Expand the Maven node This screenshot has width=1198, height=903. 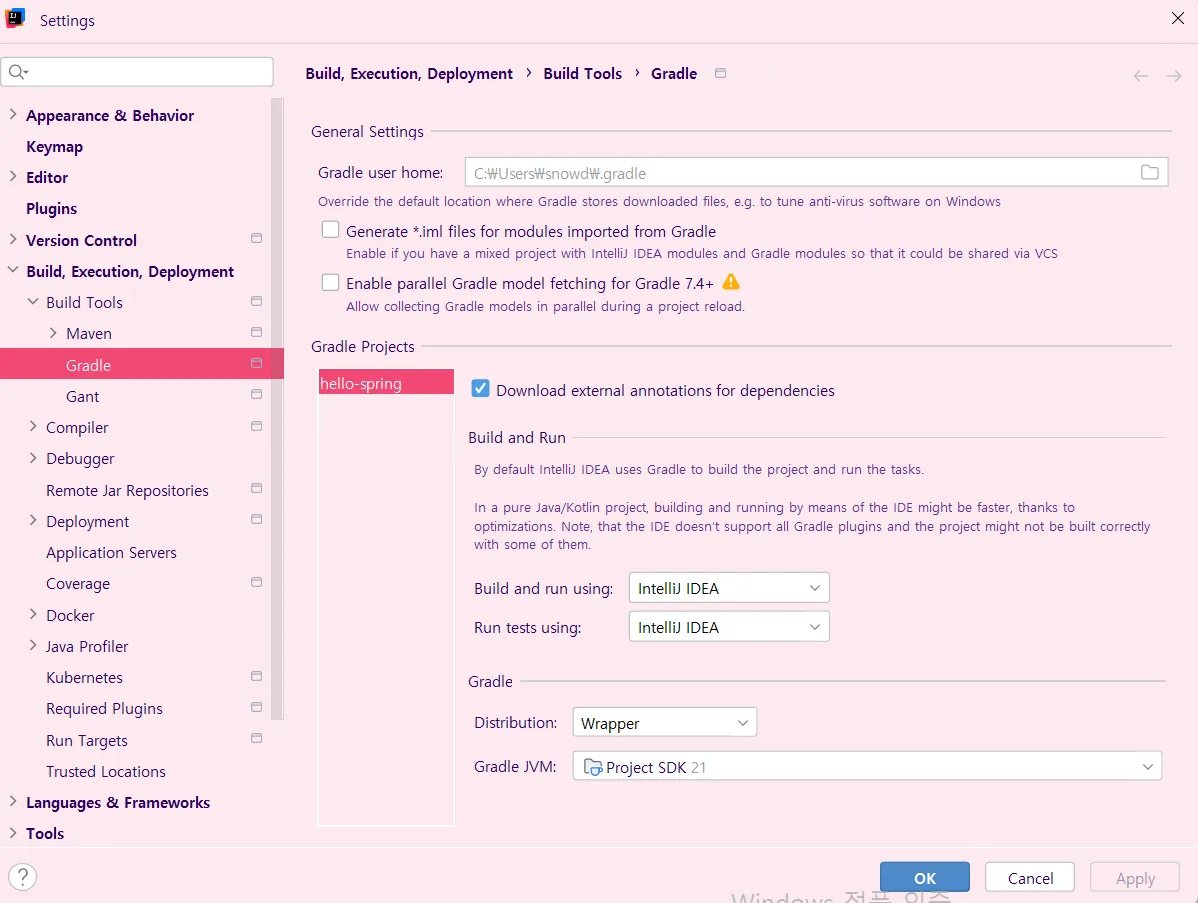tap(53, 333)
